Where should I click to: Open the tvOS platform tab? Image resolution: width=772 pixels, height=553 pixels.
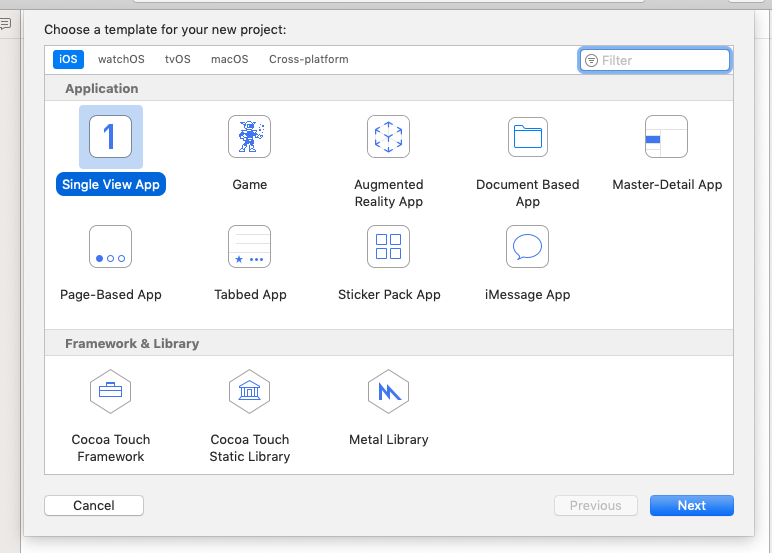pyautogui.click(x=177, y=59)
